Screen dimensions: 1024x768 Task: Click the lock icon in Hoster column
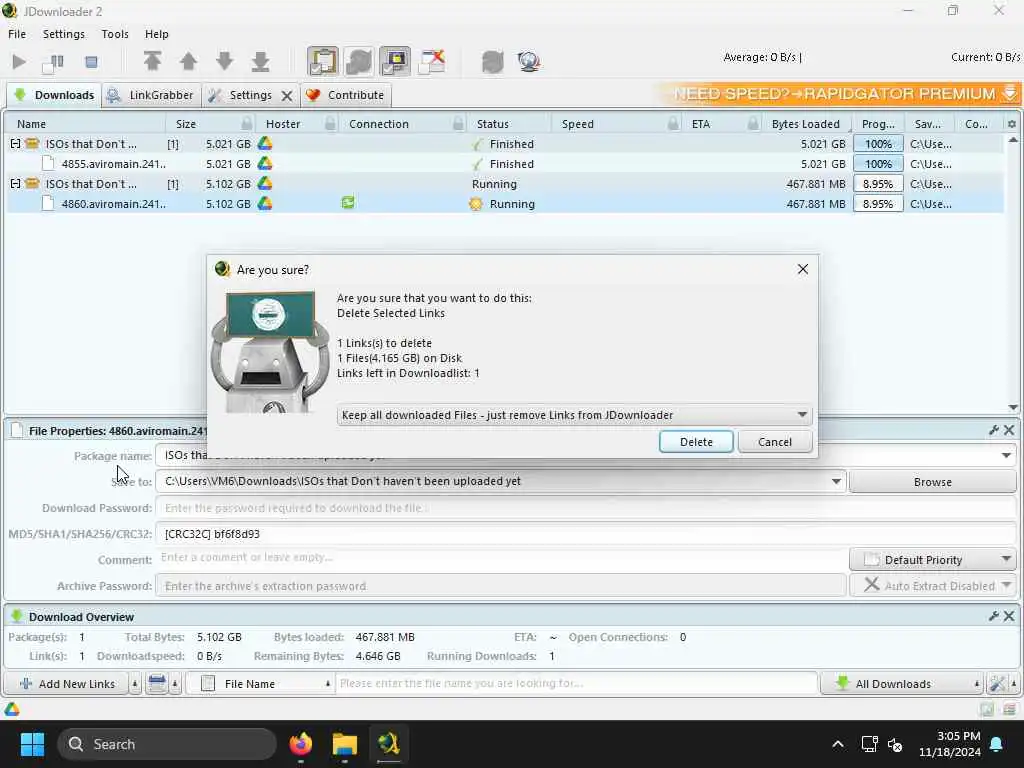(330, 123)
